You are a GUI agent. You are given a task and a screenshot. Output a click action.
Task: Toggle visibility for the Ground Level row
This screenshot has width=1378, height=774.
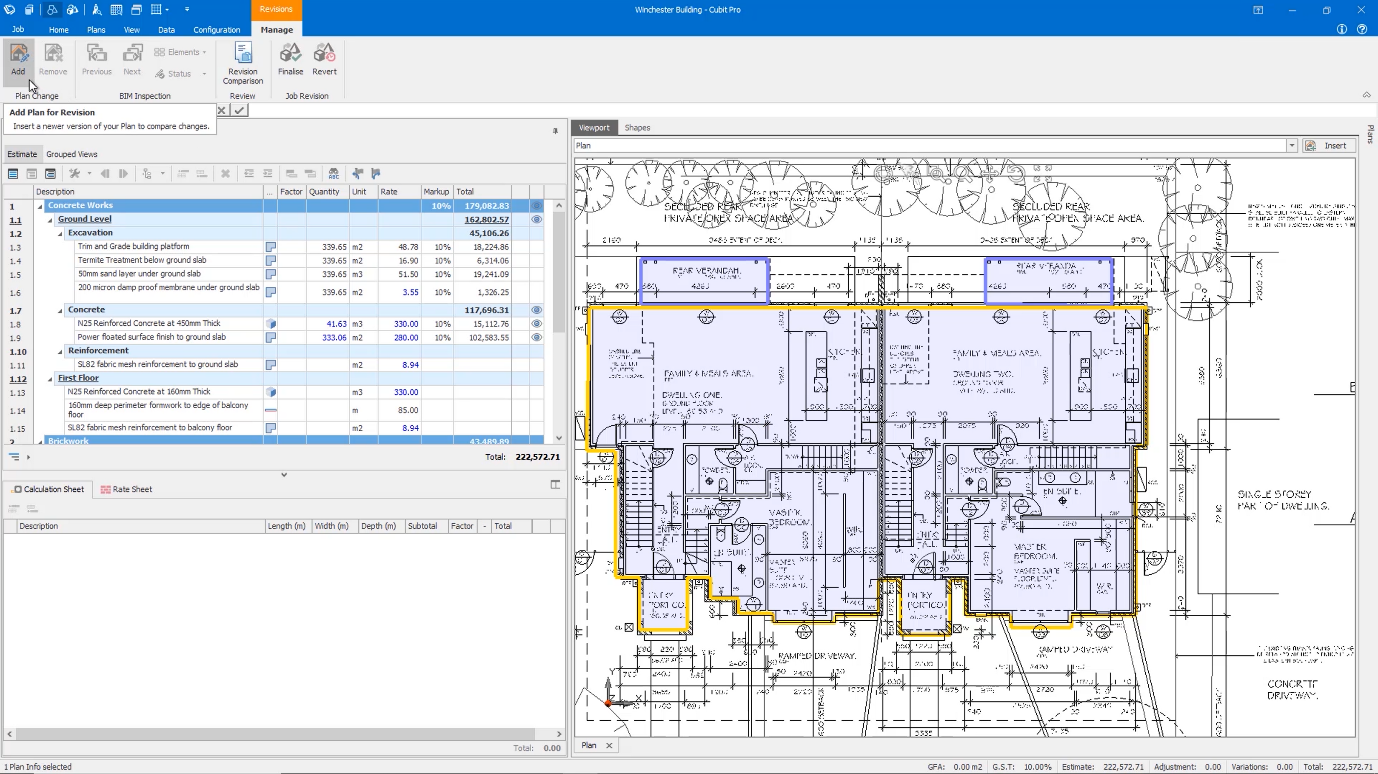(x=537, y=218)
